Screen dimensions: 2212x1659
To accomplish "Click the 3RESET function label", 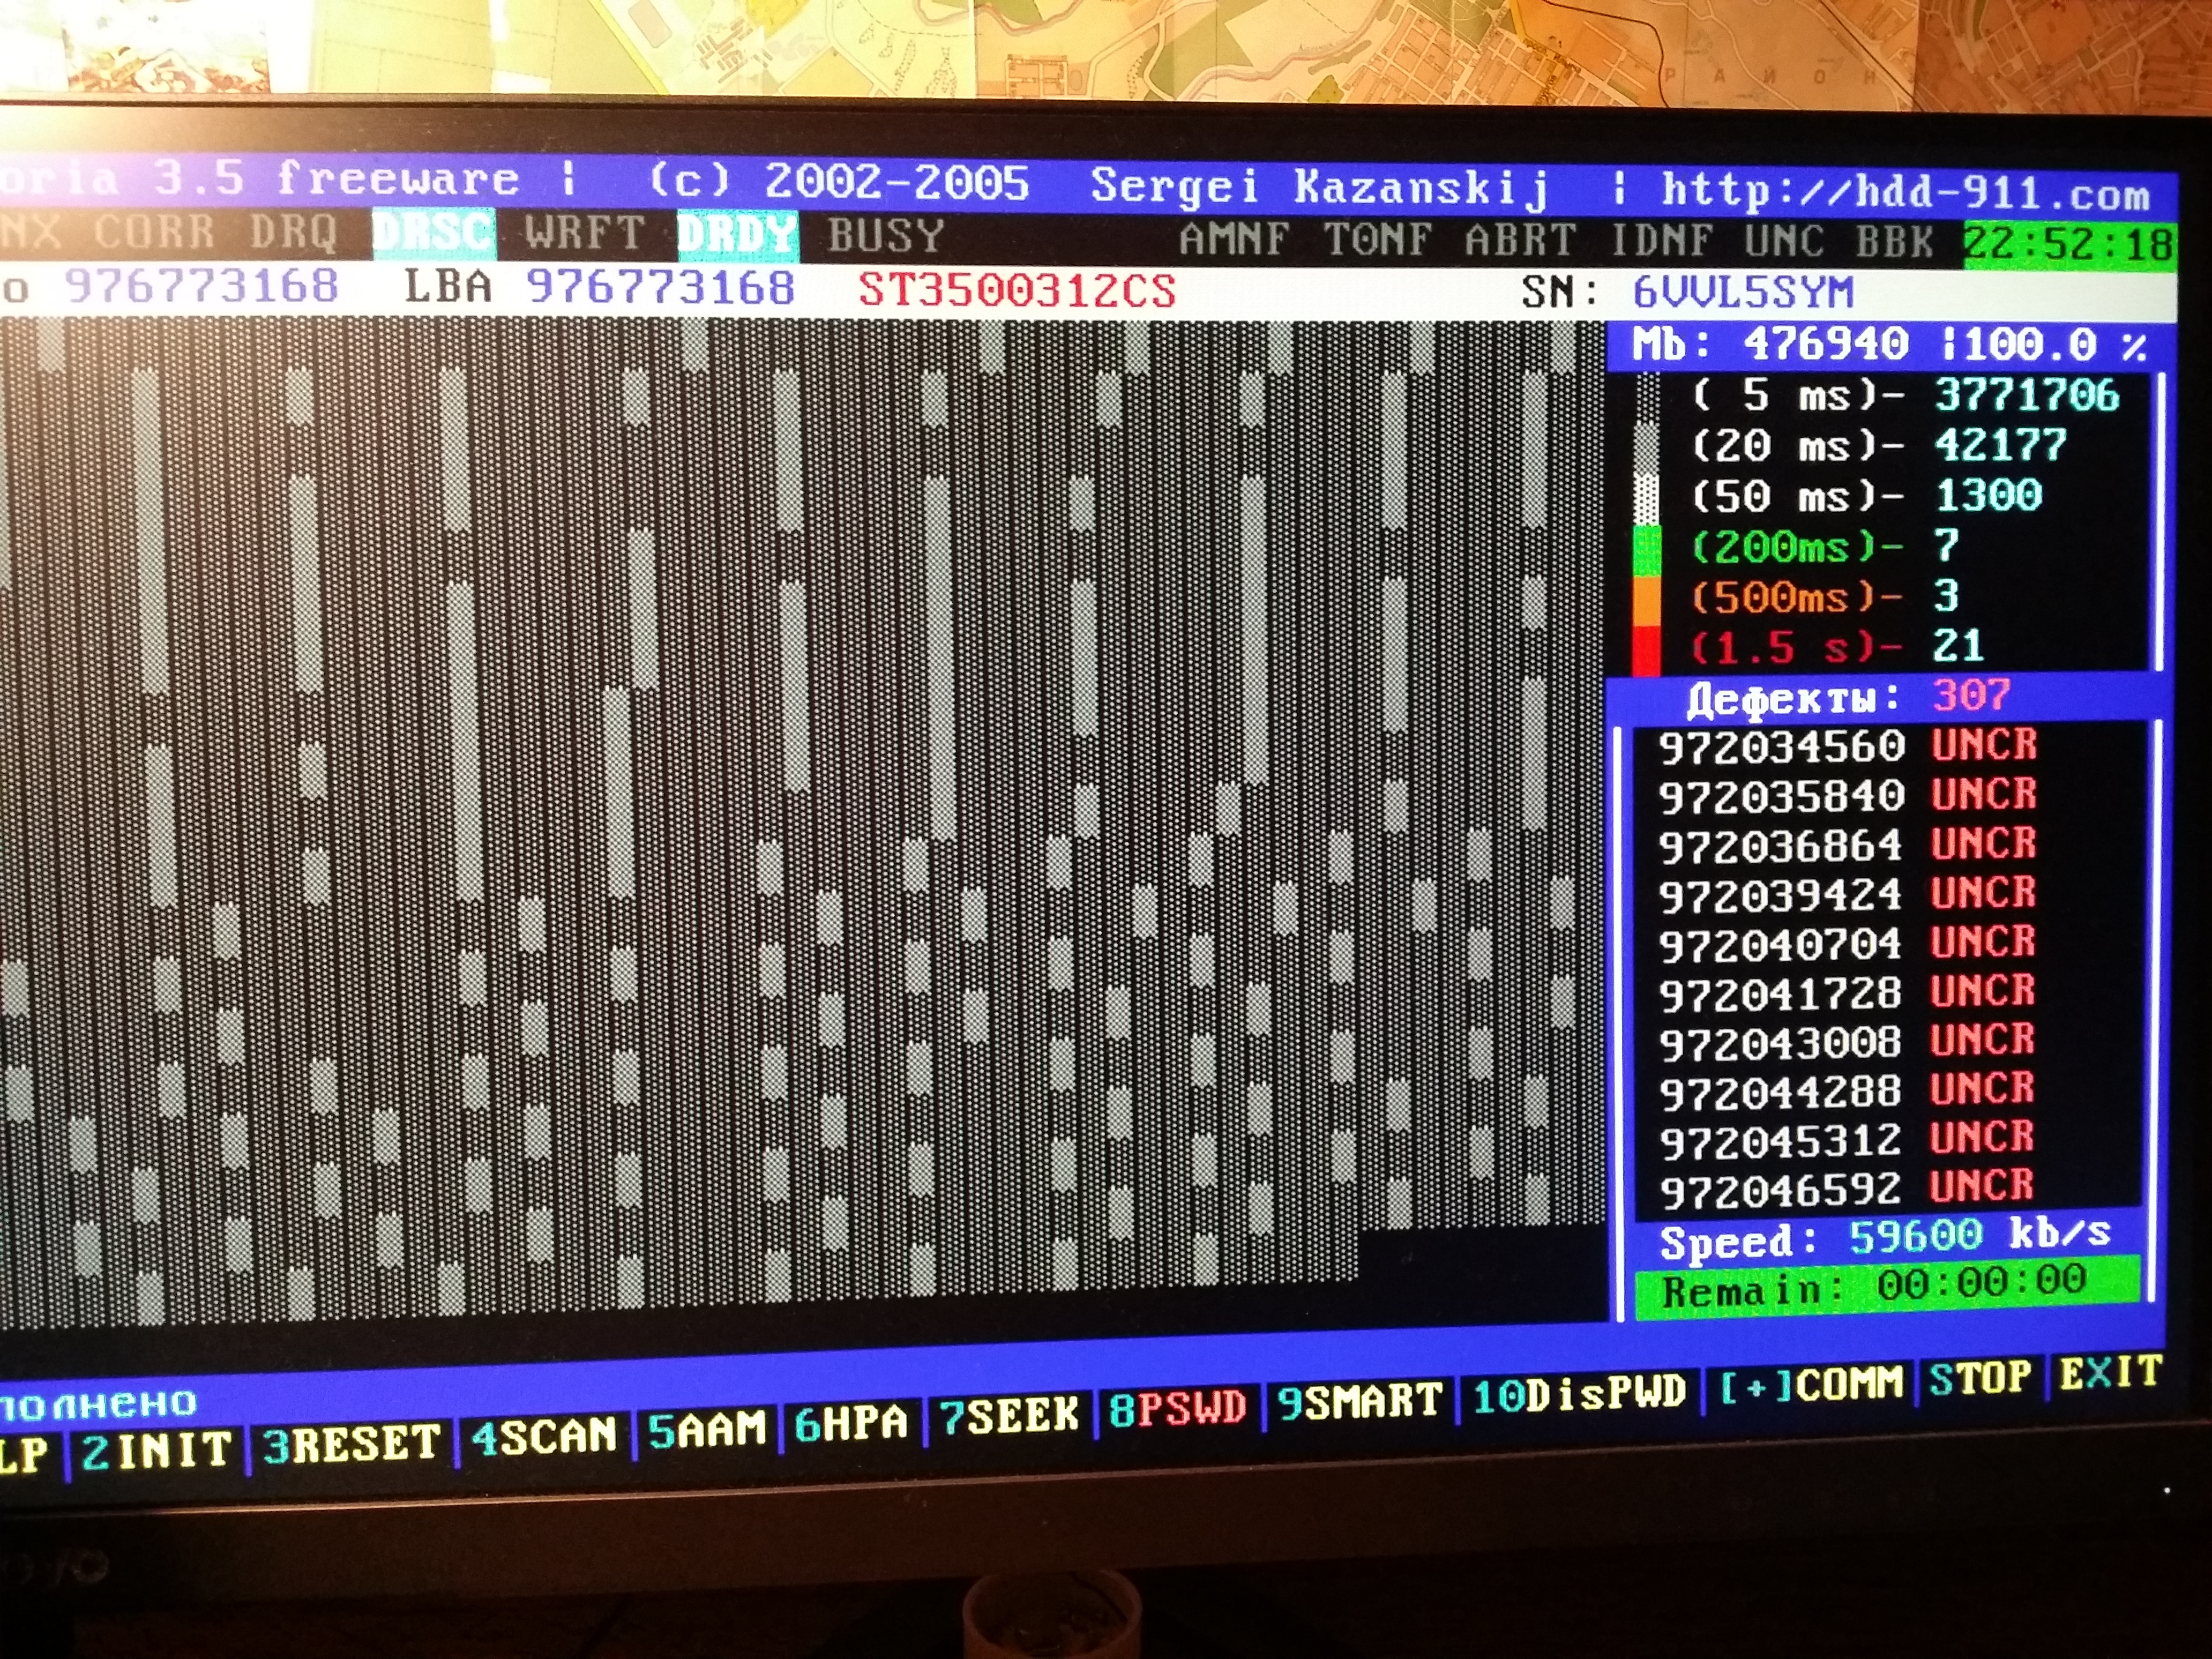I will pos(351,1445).
